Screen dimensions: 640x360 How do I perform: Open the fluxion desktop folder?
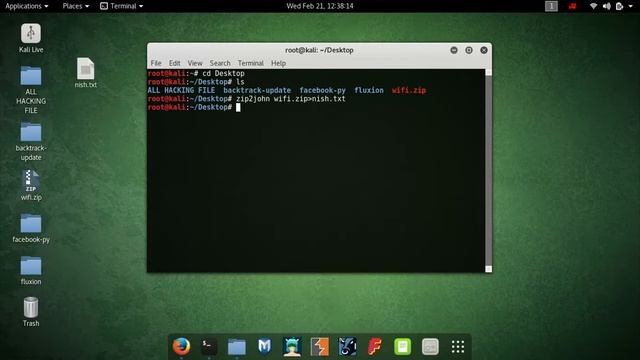[31, 271]
